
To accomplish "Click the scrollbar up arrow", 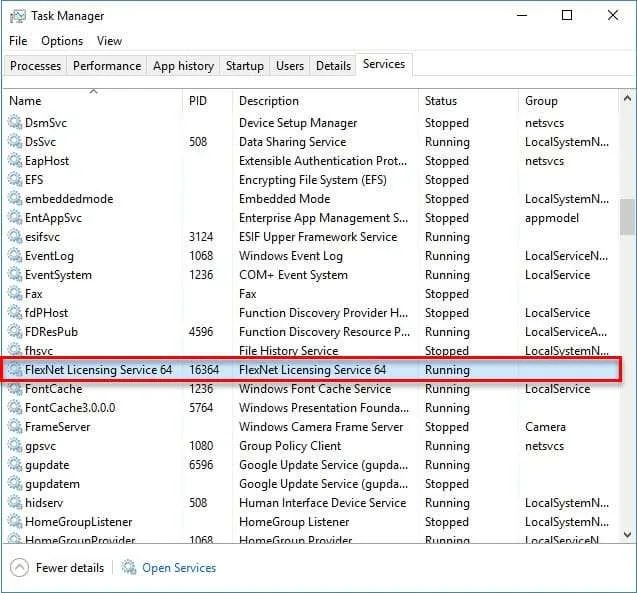I will click(x=627, y=98).
